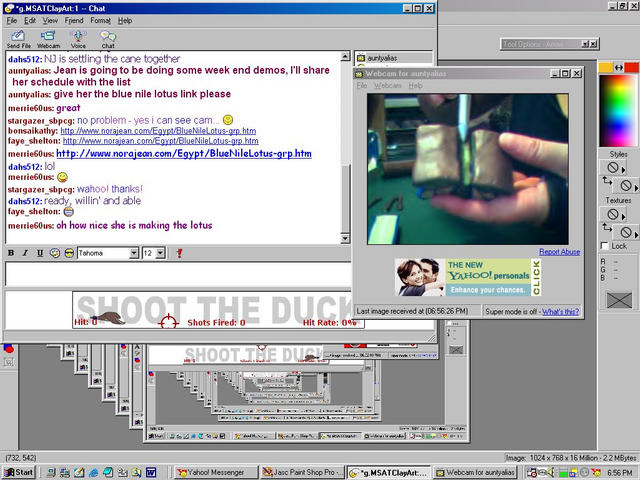
Task: Toggle italic text formatting
Action: point(25,253)
